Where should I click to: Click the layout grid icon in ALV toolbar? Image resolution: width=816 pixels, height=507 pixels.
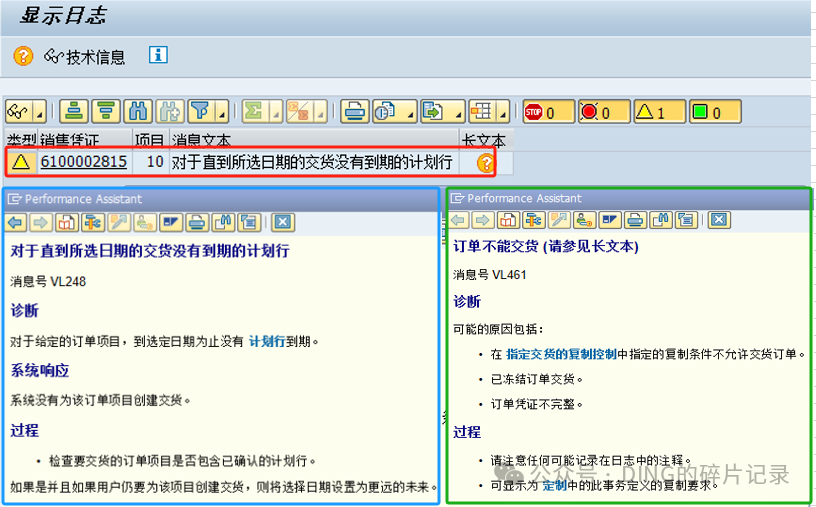pos(482,111)
